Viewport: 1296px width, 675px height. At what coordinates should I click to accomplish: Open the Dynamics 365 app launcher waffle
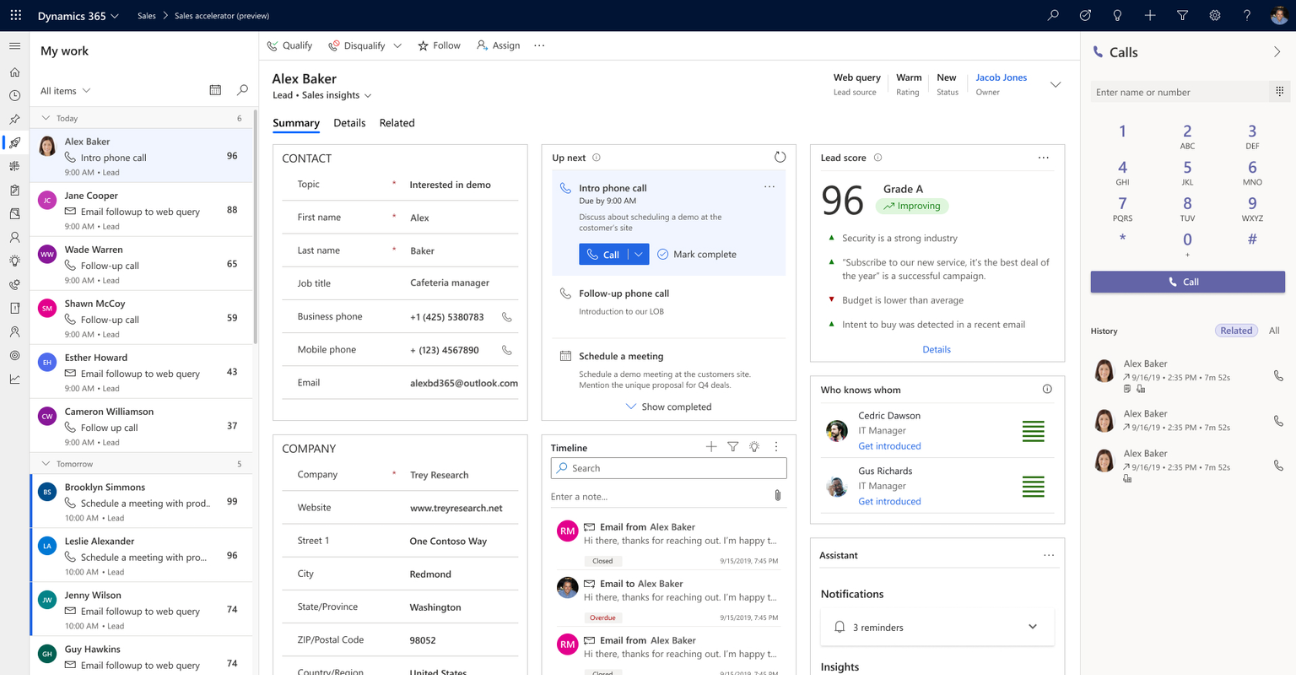tap(15, 15)
